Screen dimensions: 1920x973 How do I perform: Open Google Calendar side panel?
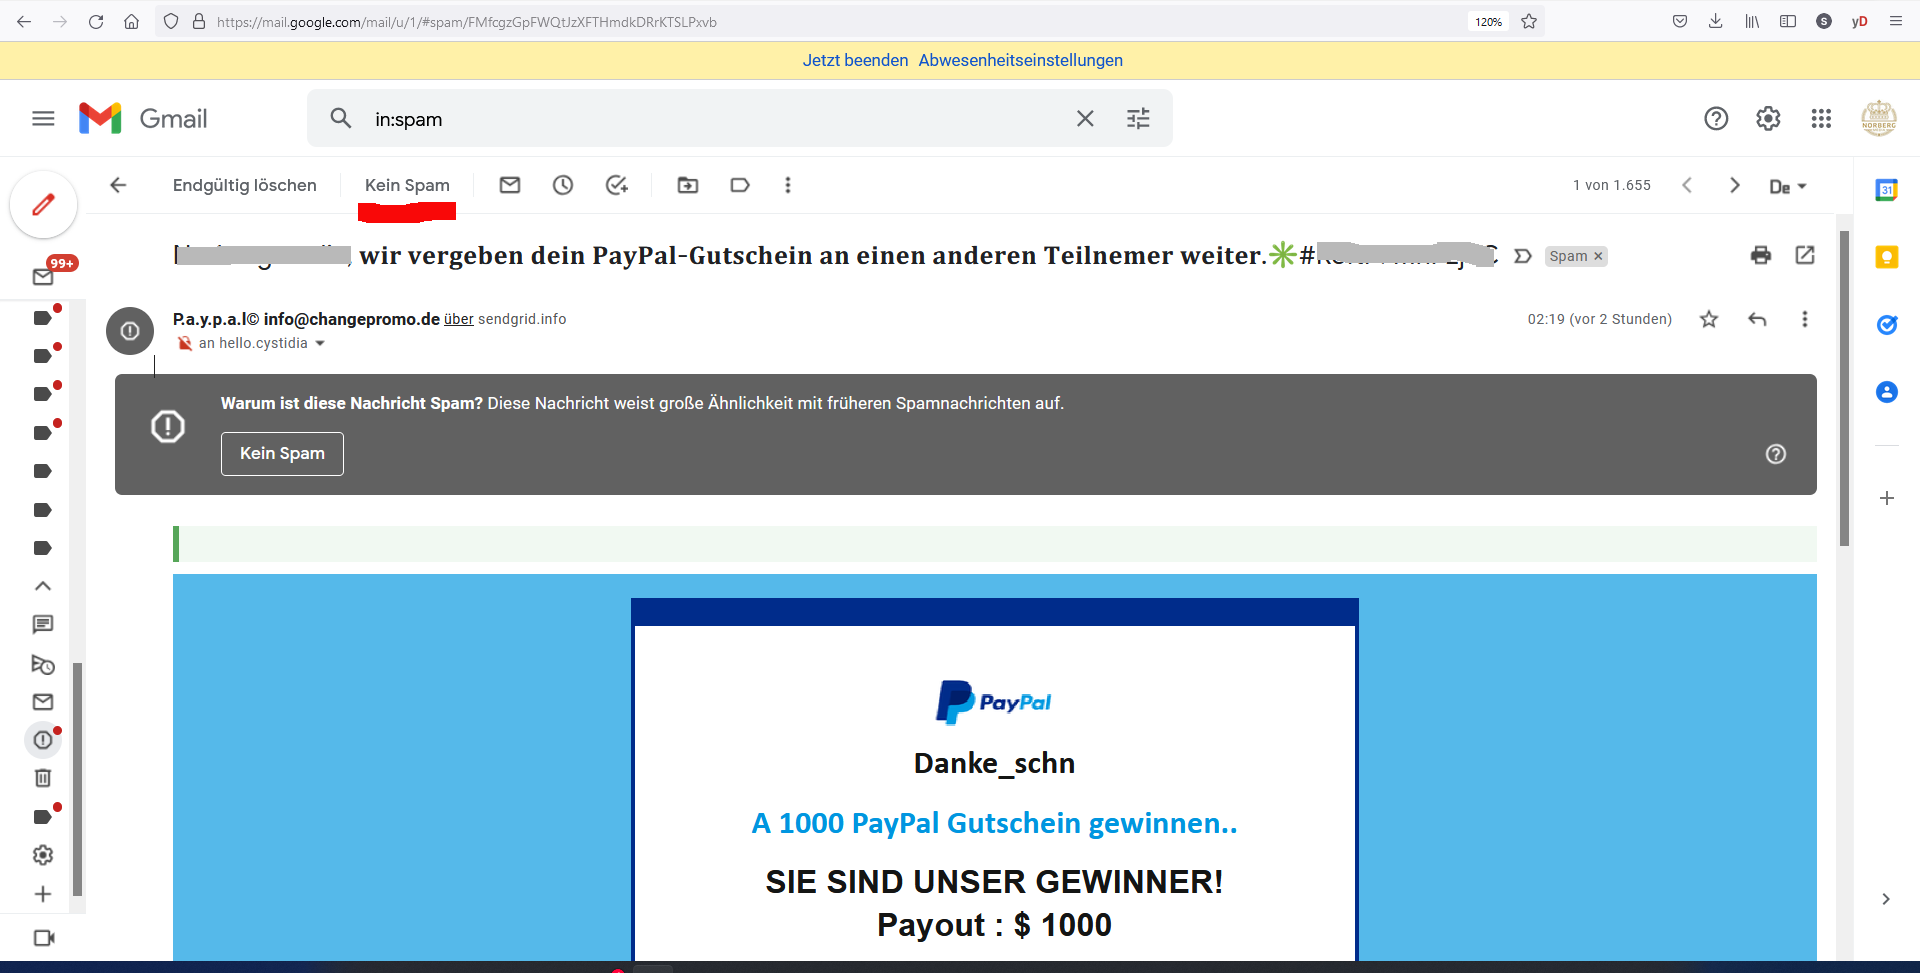(1887, 190)
